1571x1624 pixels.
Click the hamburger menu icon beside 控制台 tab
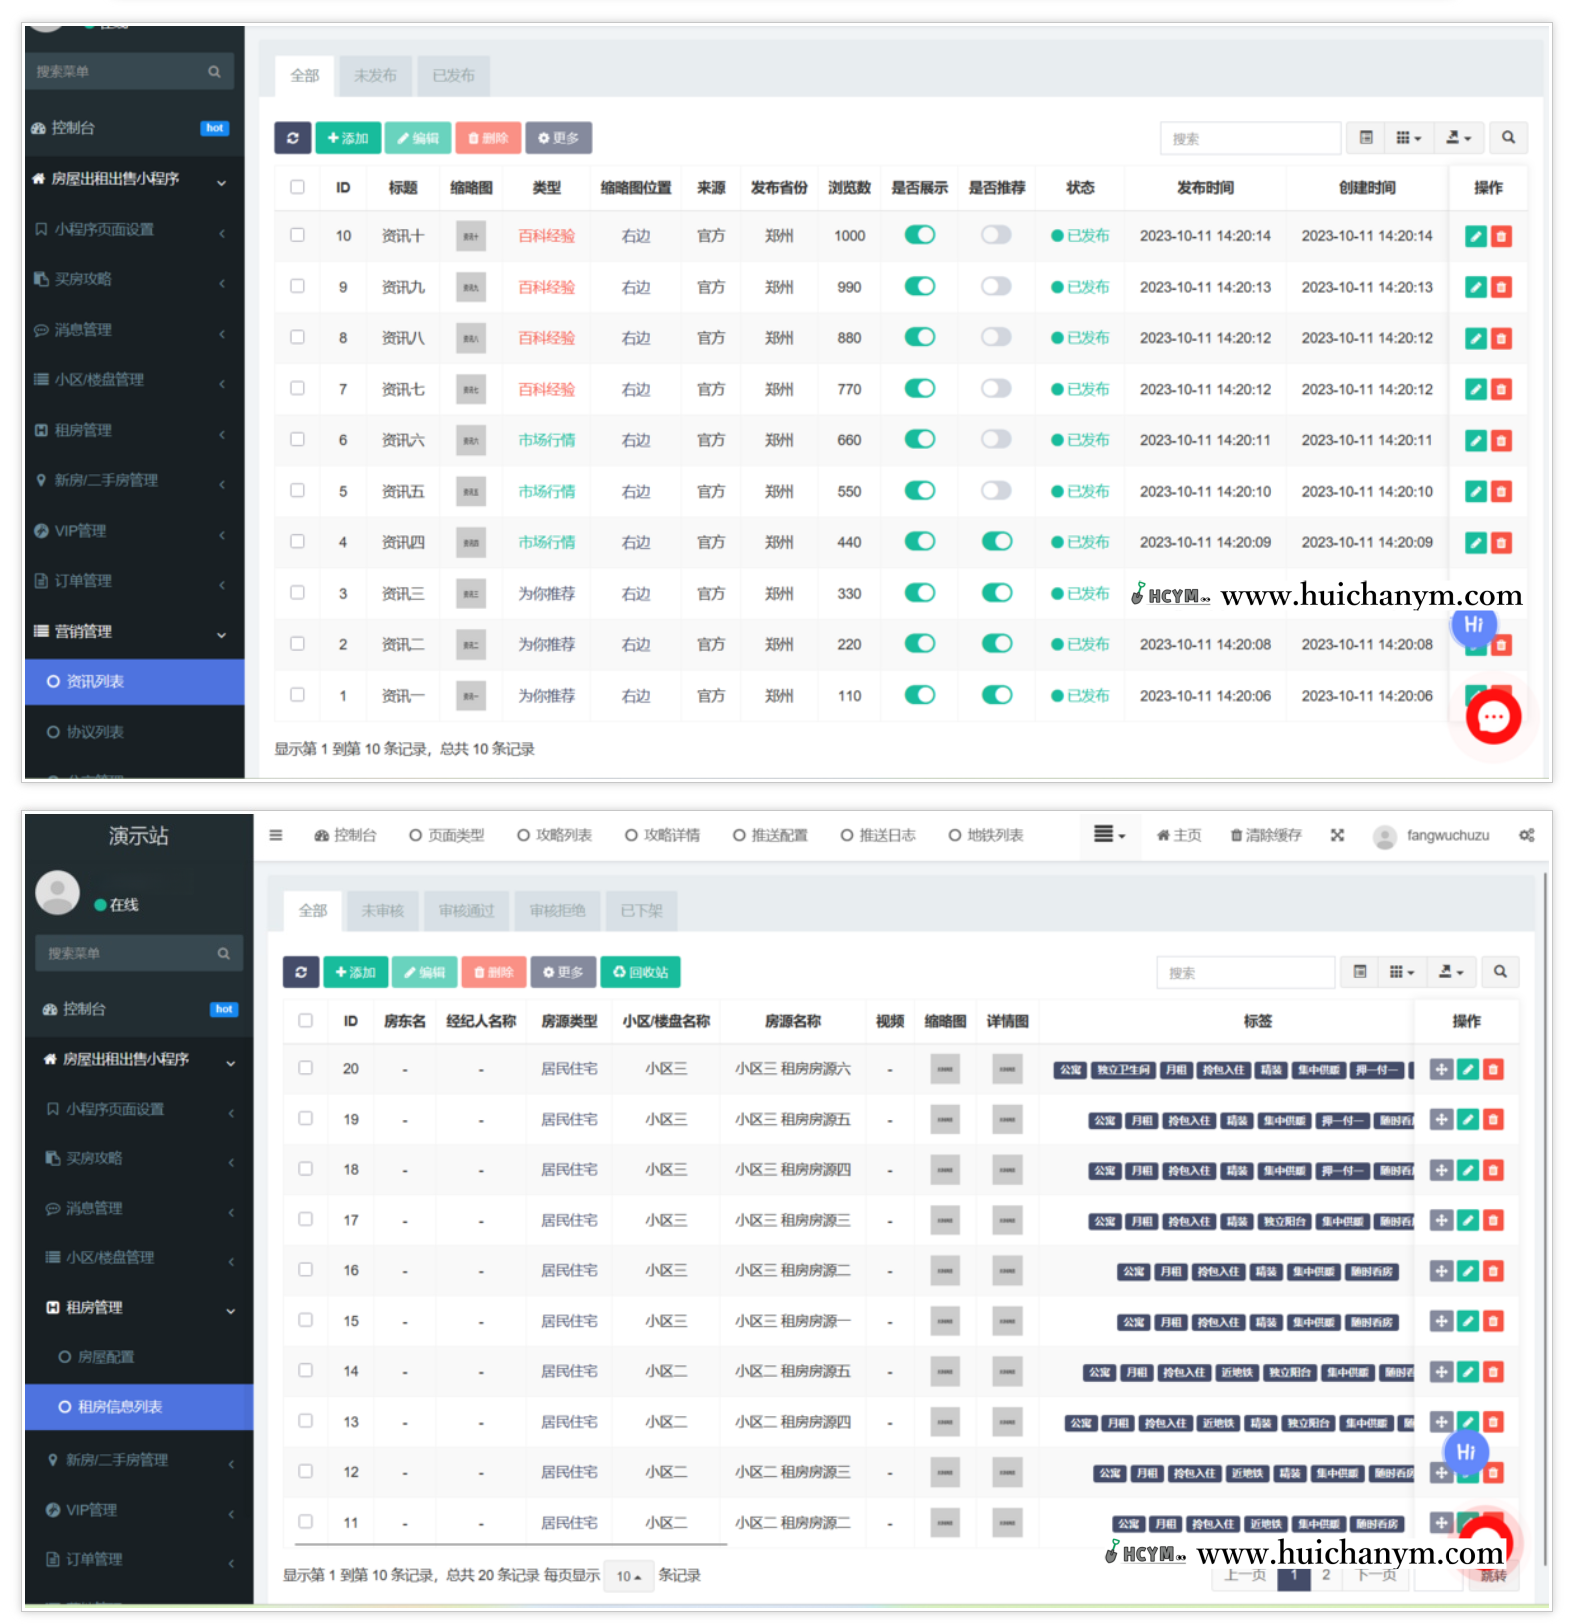tap(276, 836)
